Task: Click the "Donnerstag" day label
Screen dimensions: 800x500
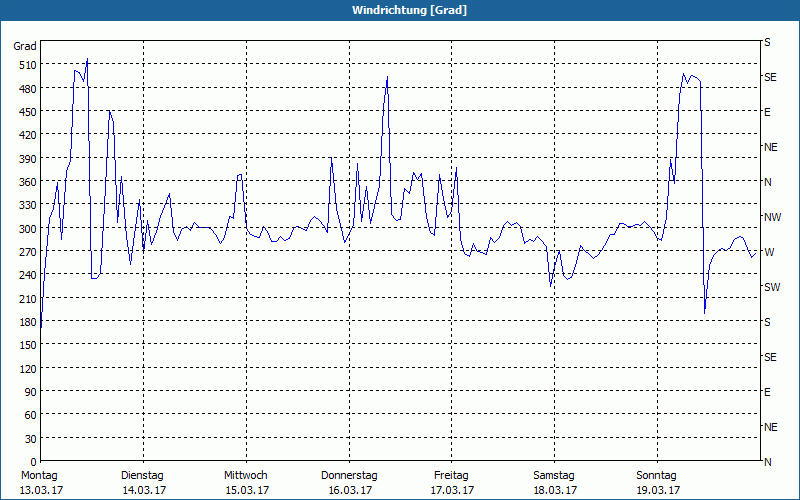Action: point(349,476)
